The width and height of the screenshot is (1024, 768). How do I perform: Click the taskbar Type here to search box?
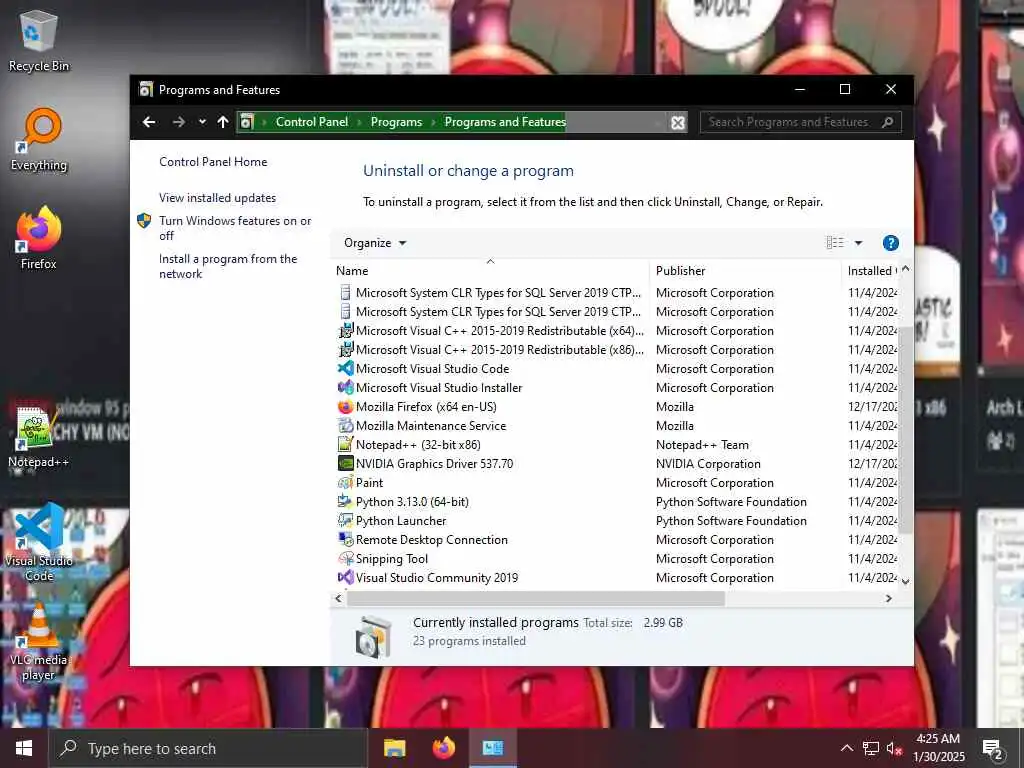208,748
